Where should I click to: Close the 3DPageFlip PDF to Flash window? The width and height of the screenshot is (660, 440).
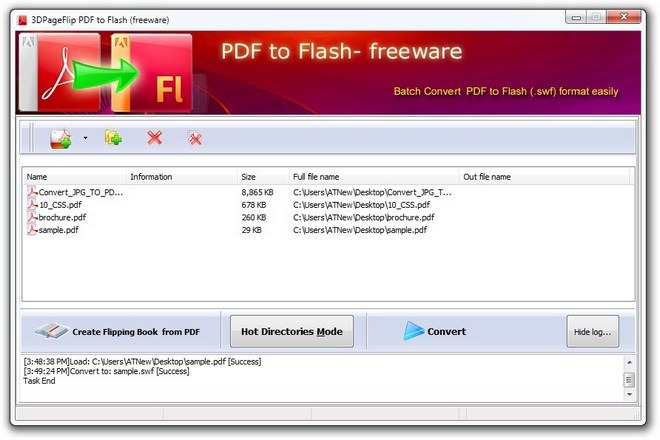(x=625, y=17)
